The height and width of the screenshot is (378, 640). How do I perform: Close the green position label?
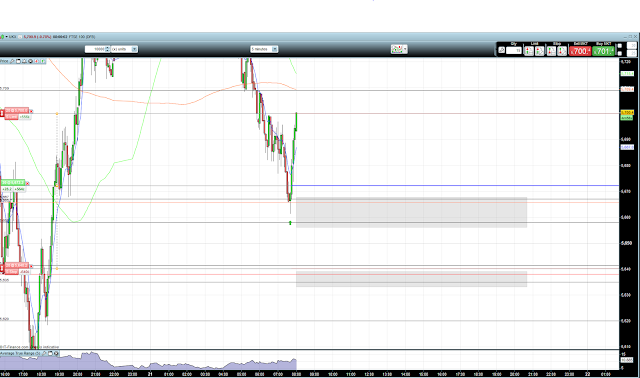pos(27,183)
